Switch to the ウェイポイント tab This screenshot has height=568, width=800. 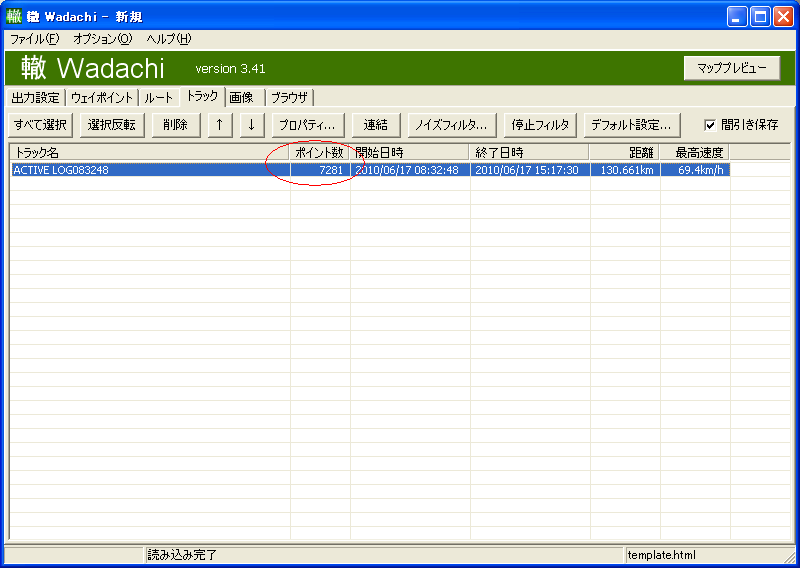click(x=102, y=97)
